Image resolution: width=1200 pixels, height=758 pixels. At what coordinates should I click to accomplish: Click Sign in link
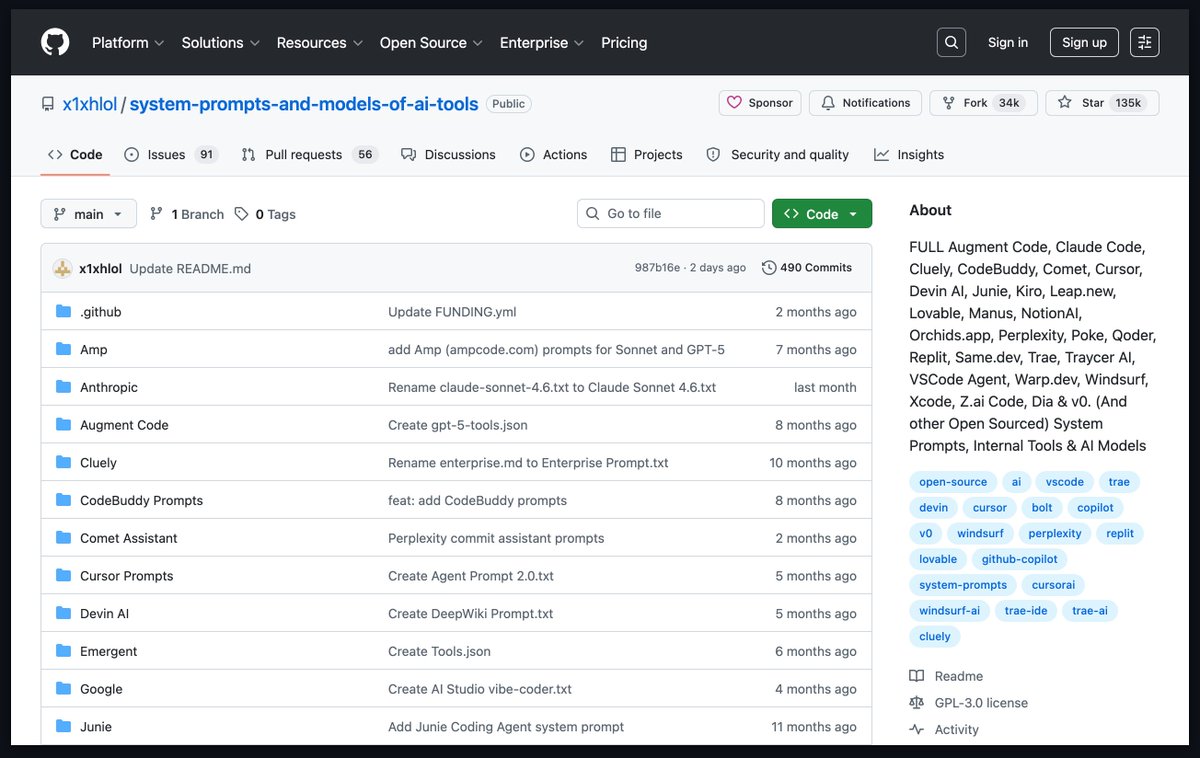[x=1008, y=43]
